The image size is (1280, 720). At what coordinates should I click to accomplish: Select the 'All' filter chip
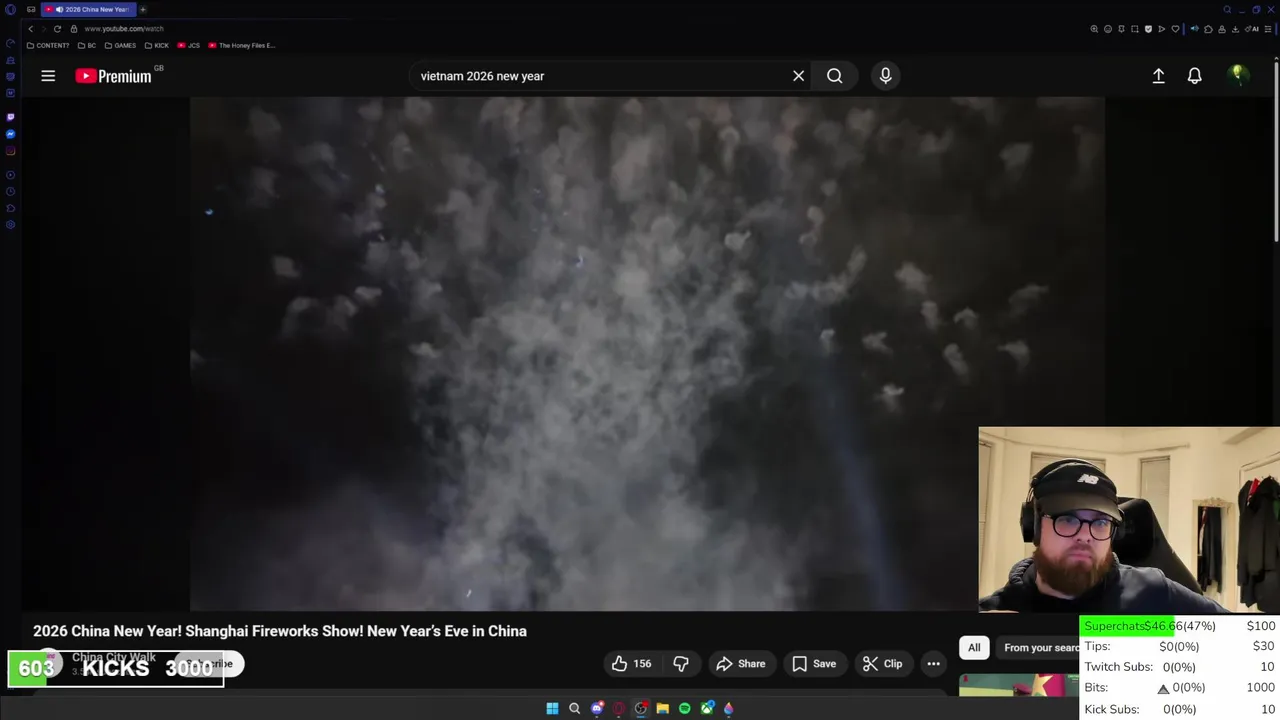point(974,648)
